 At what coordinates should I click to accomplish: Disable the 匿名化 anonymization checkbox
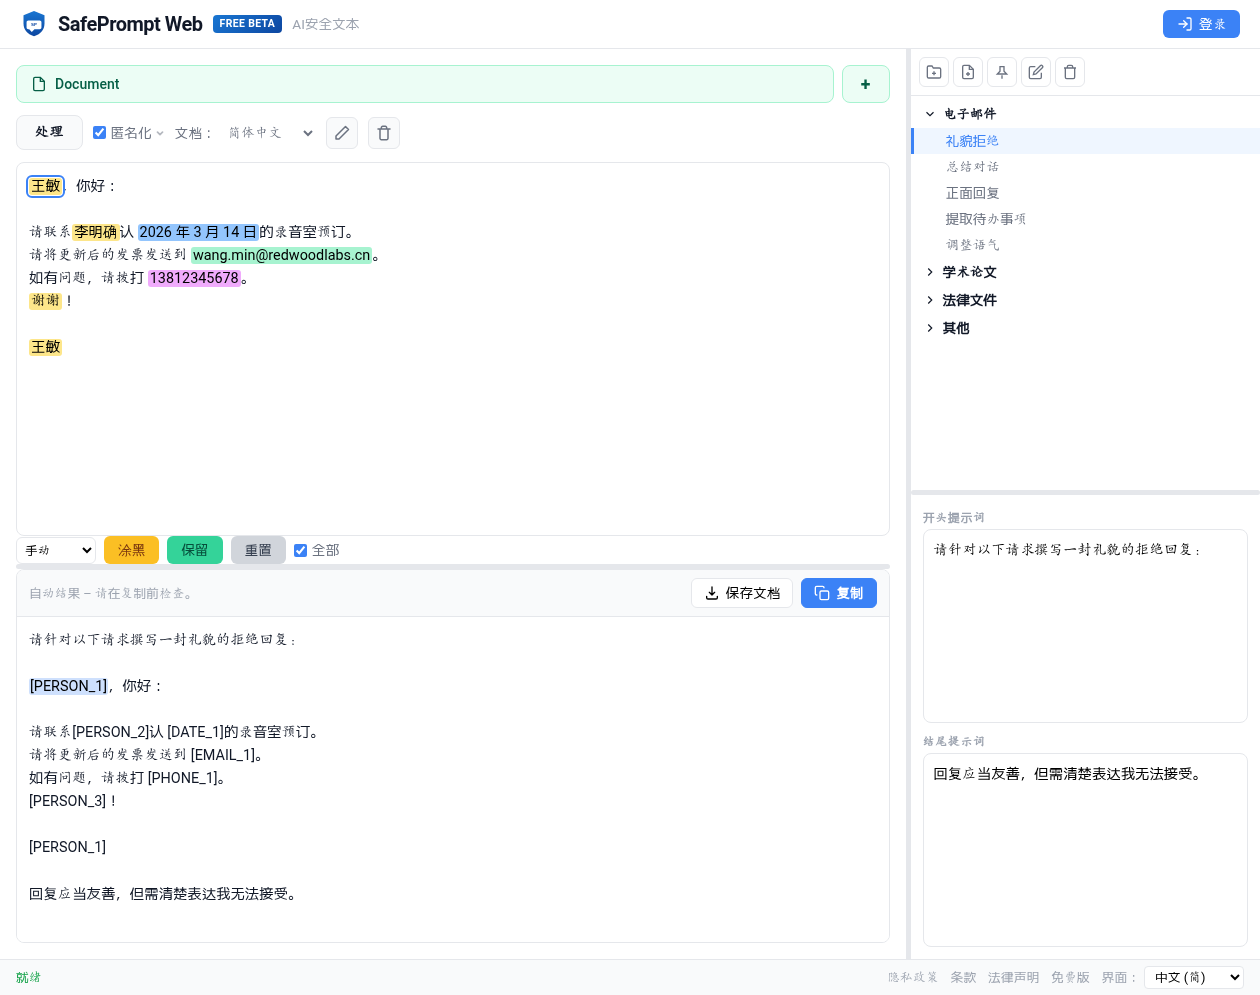click(99, 132)
